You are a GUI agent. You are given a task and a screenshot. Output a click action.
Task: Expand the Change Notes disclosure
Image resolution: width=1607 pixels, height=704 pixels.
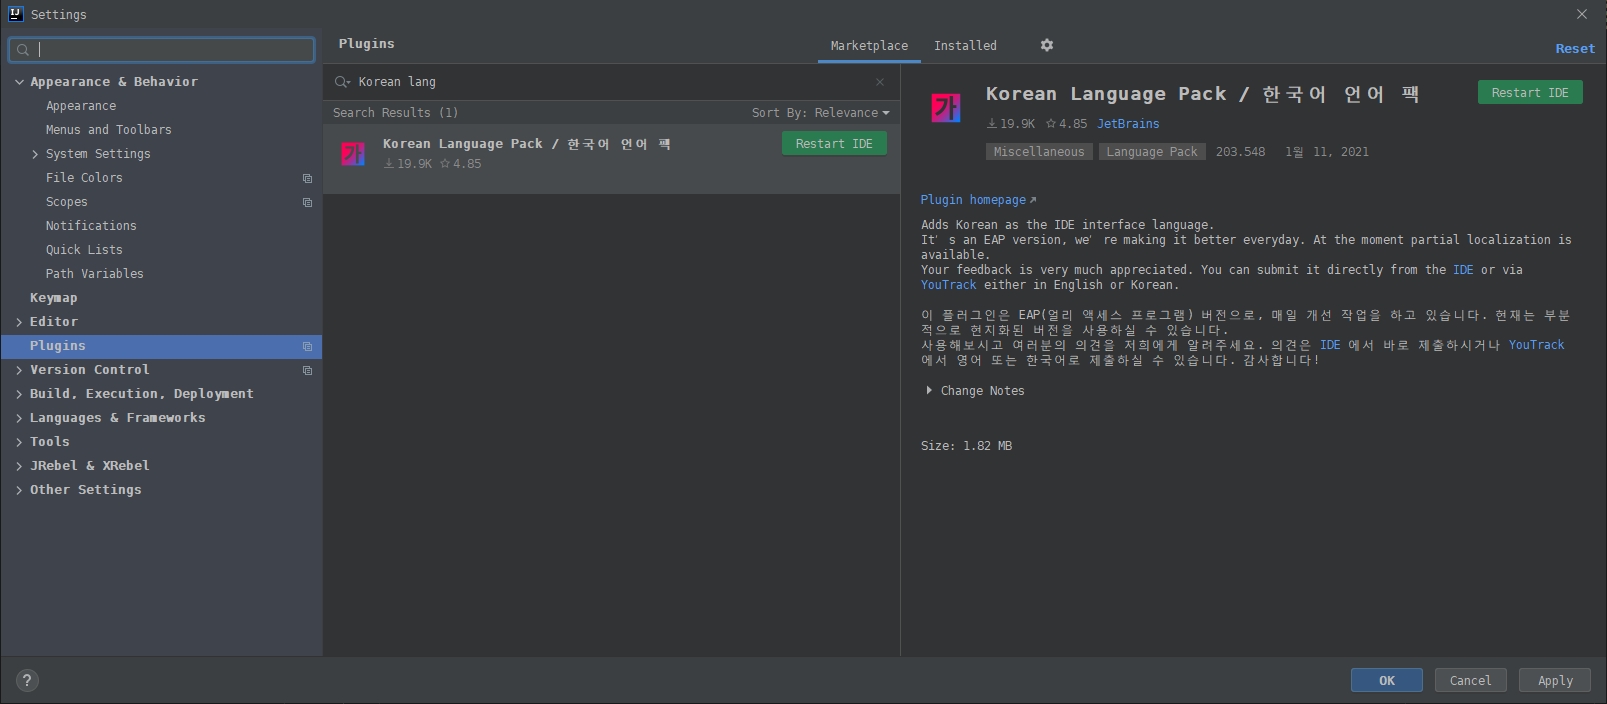pos(929,391)
